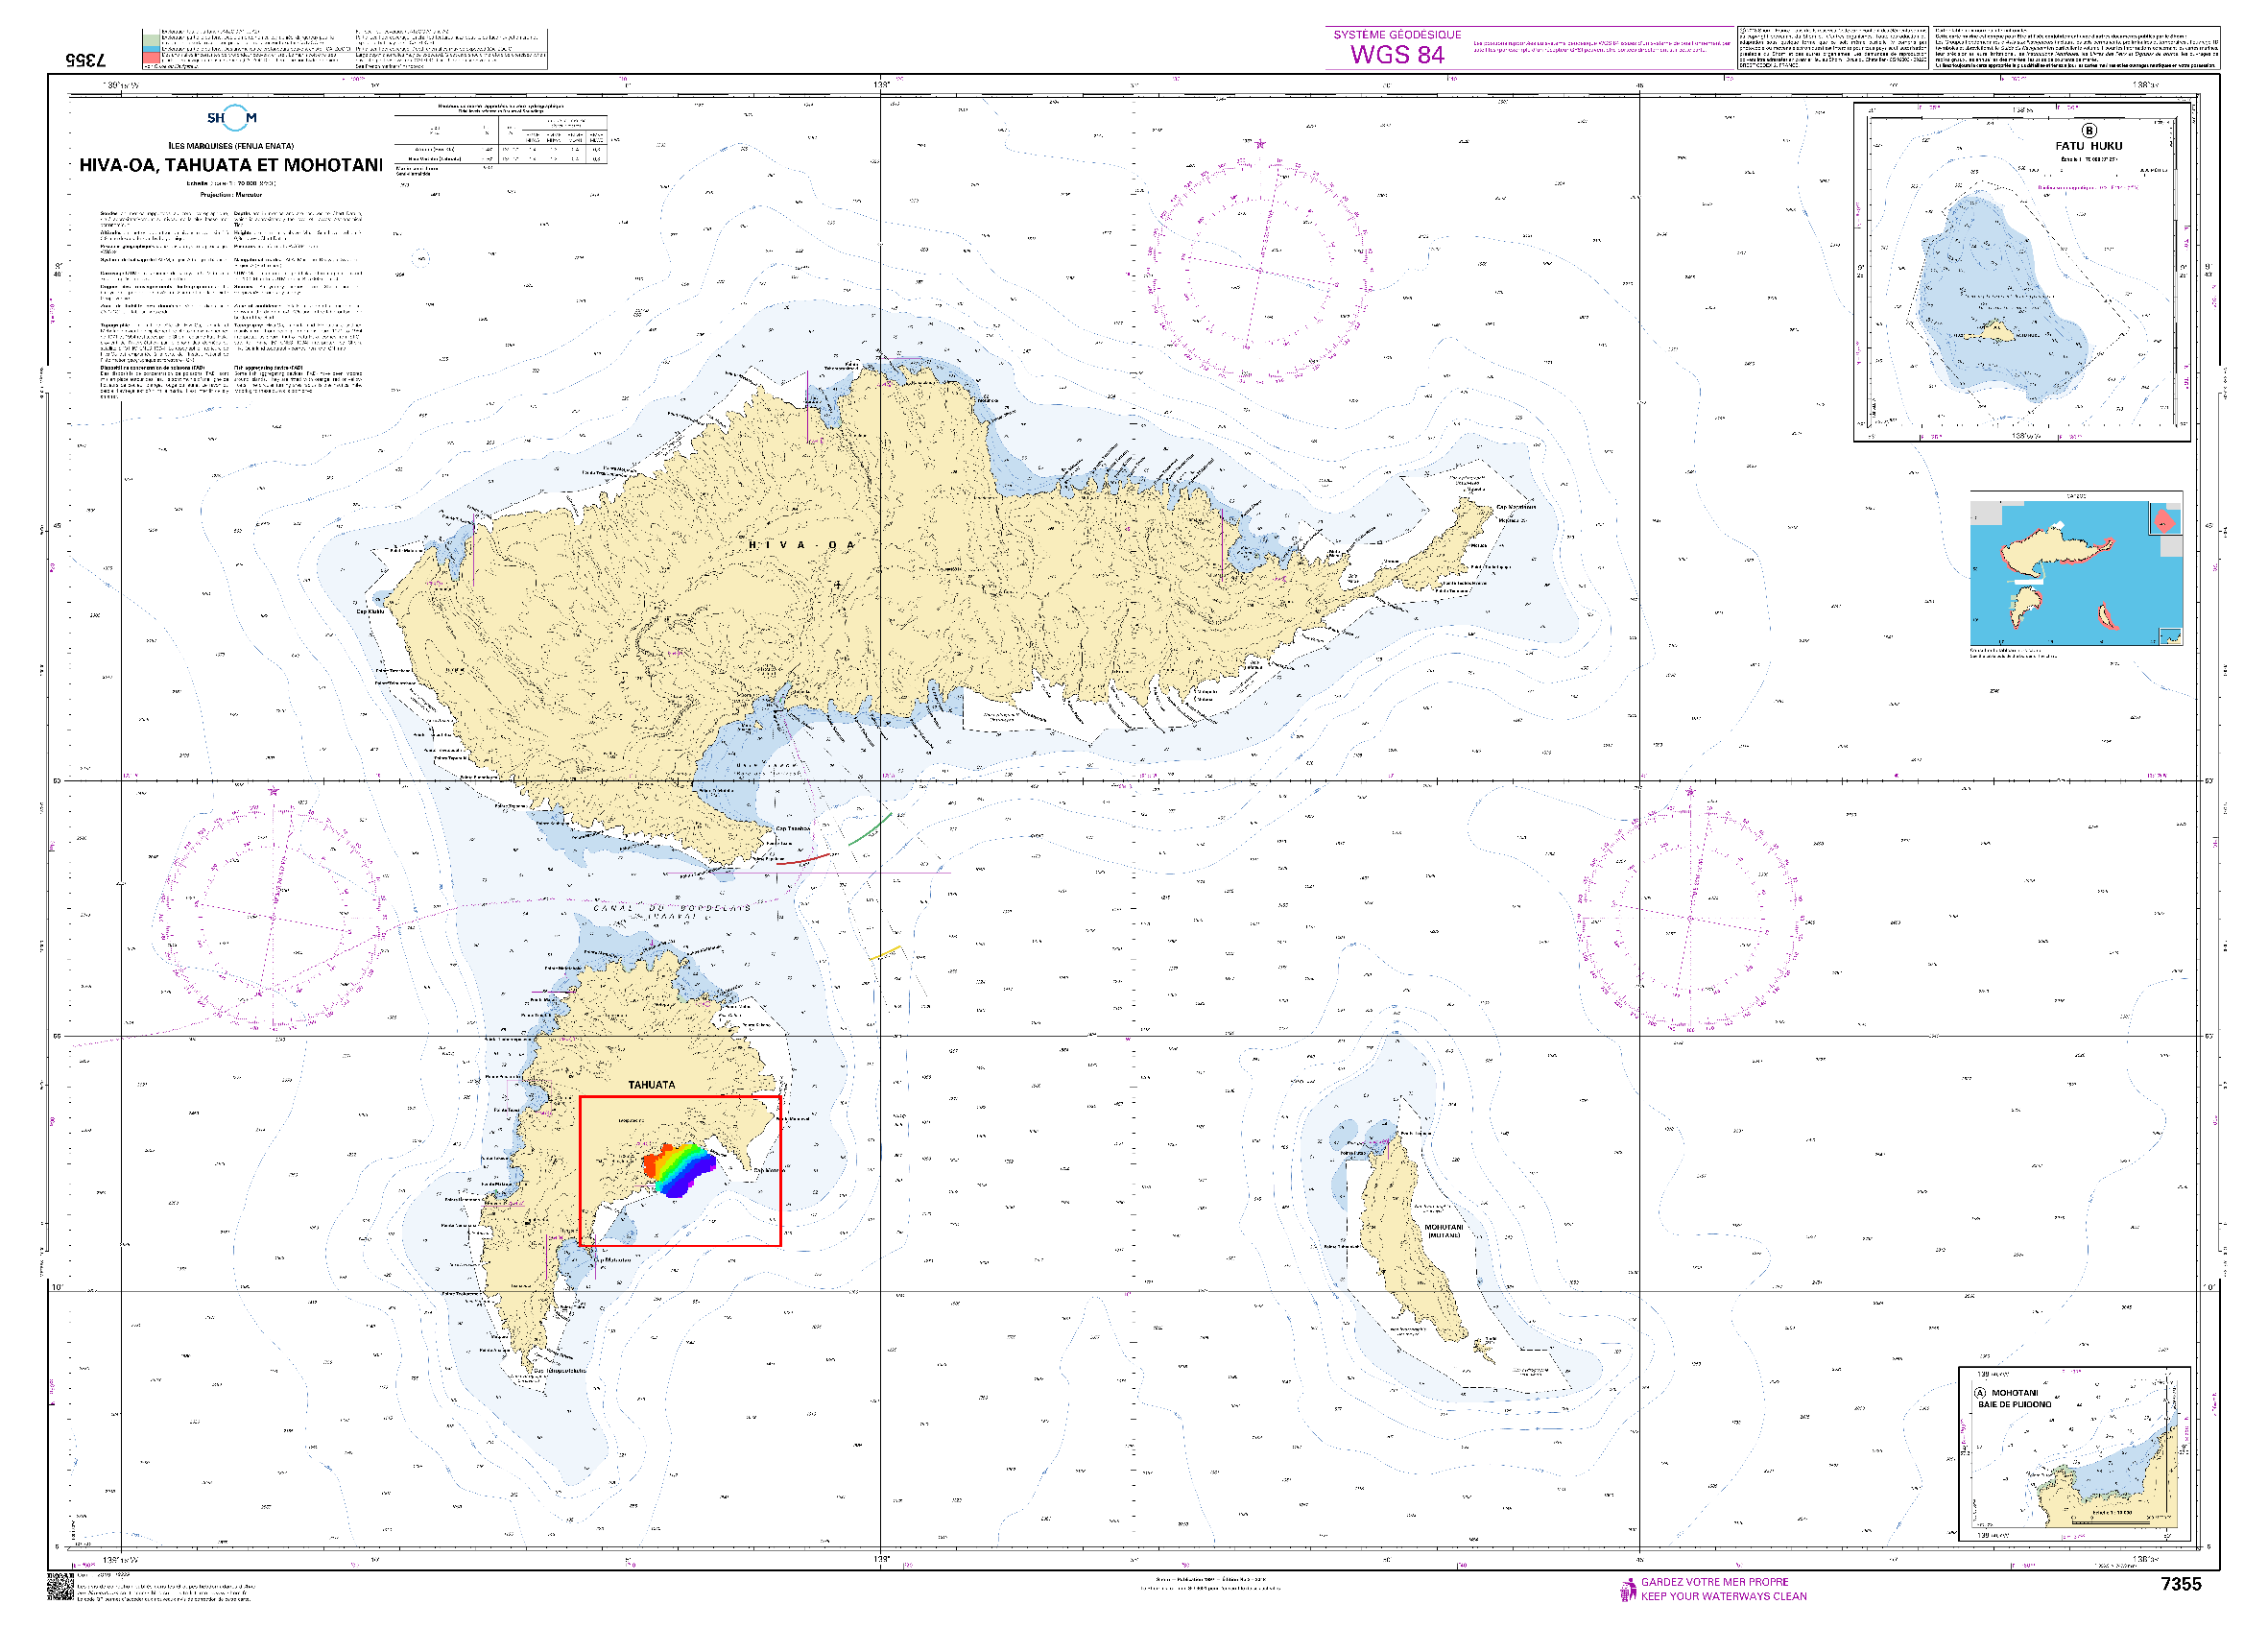Screen dimensions: 2268x1628
Task: Click the rainbow bathymetry overlay on Tahuata
Action: tap(680, 1169)
